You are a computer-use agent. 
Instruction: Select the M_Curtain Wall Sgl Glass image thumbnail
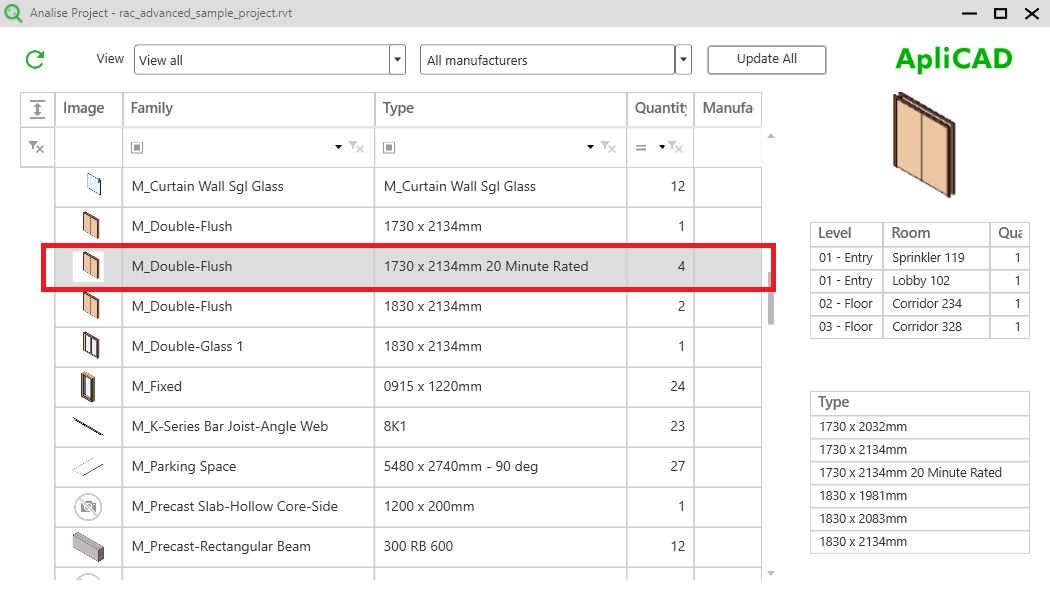(89, 185)
